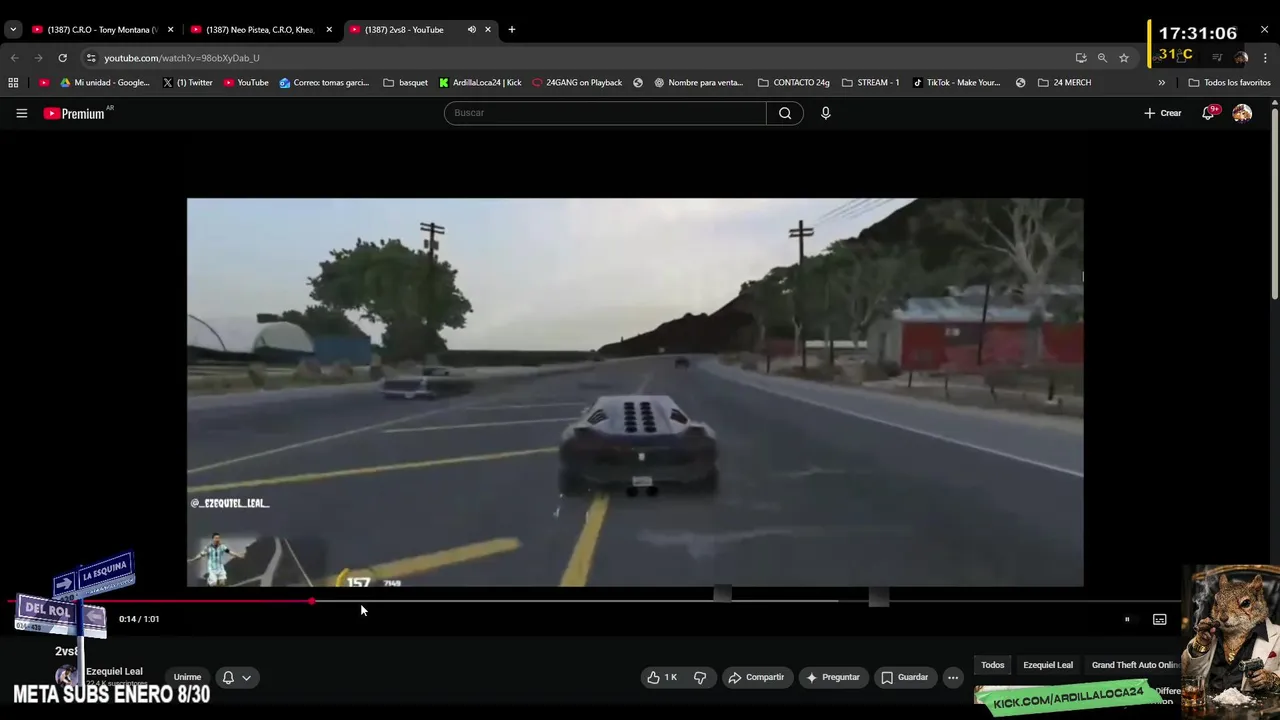This screenshot has height=720, width=1280.
Task: Activate voice search microphone
Action: (x=825, y=113)
